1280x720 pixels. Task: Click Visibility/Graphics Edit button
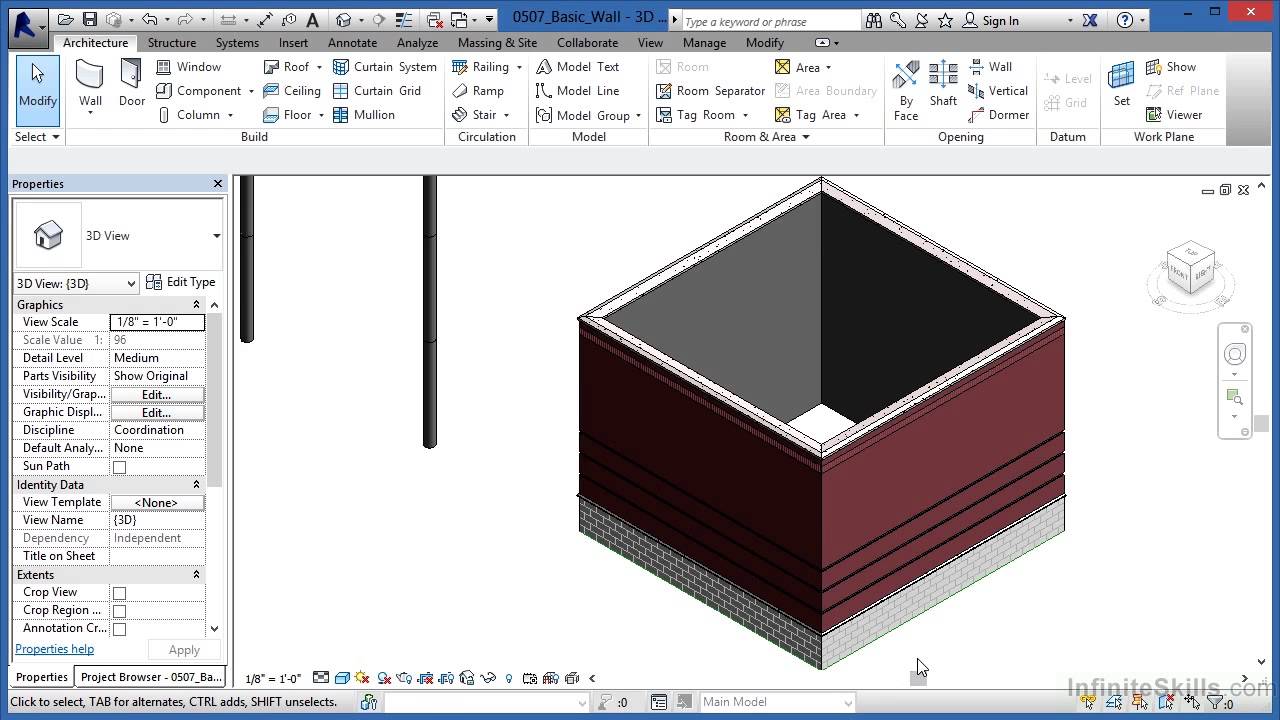click(157, 394)
